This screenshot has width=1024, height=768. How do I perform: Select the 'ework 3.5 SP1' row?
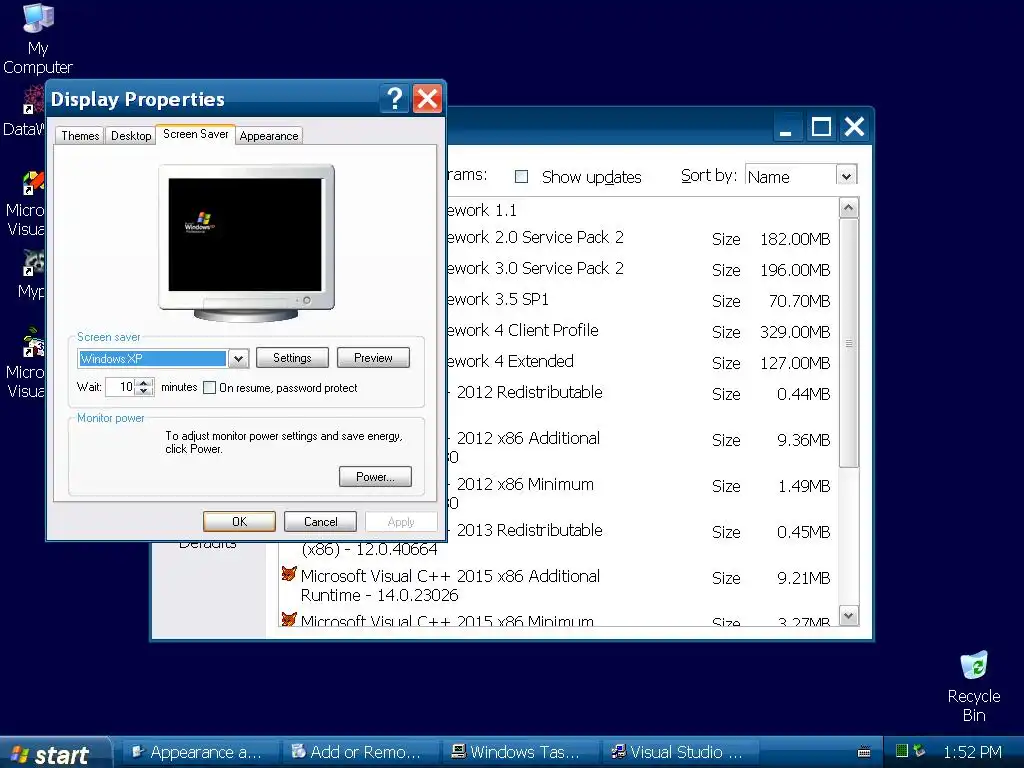pos(641,300)
